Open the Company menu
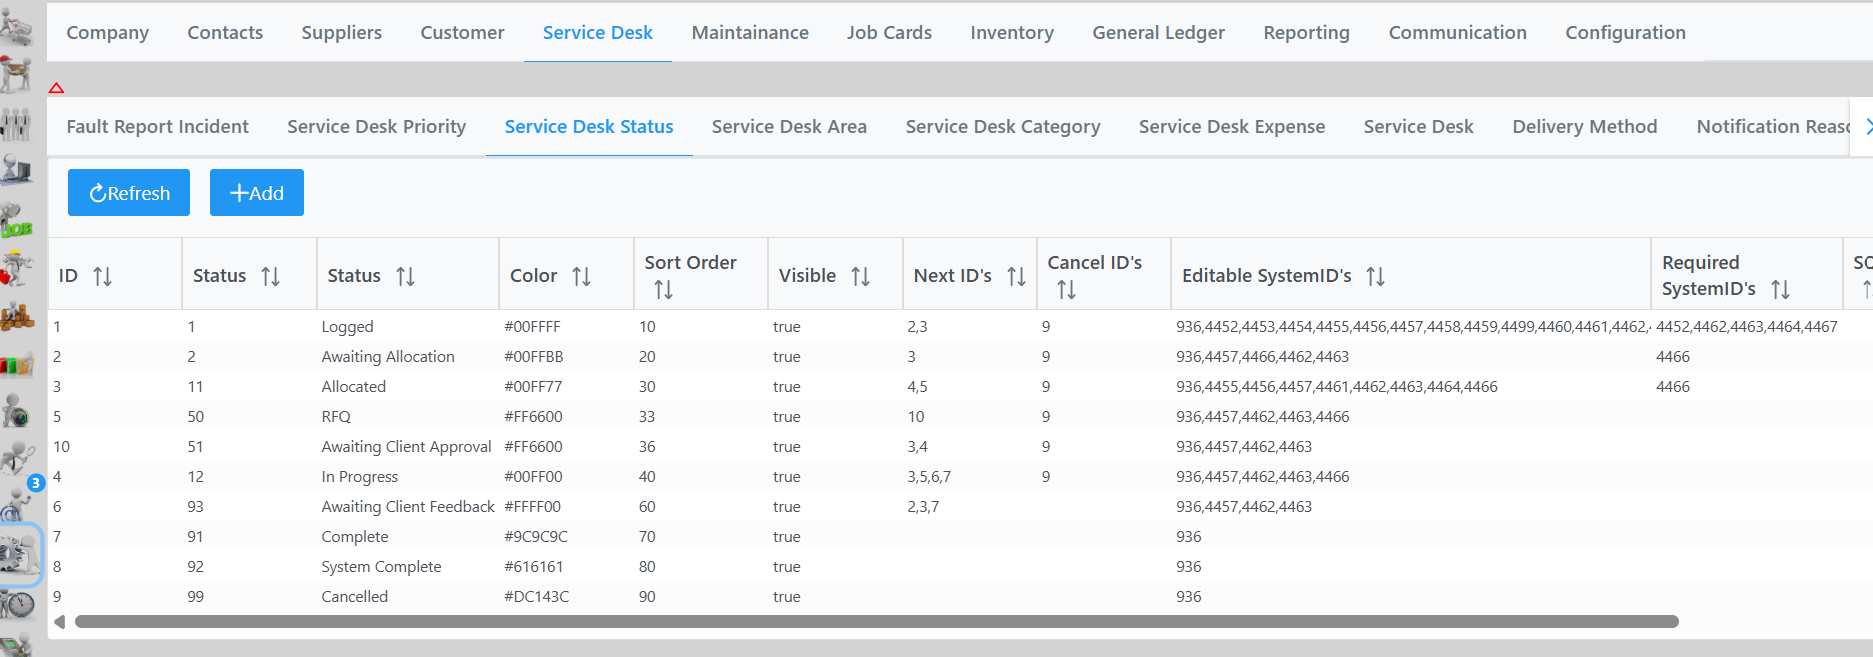1873x657 pixels. pos(107,33)
